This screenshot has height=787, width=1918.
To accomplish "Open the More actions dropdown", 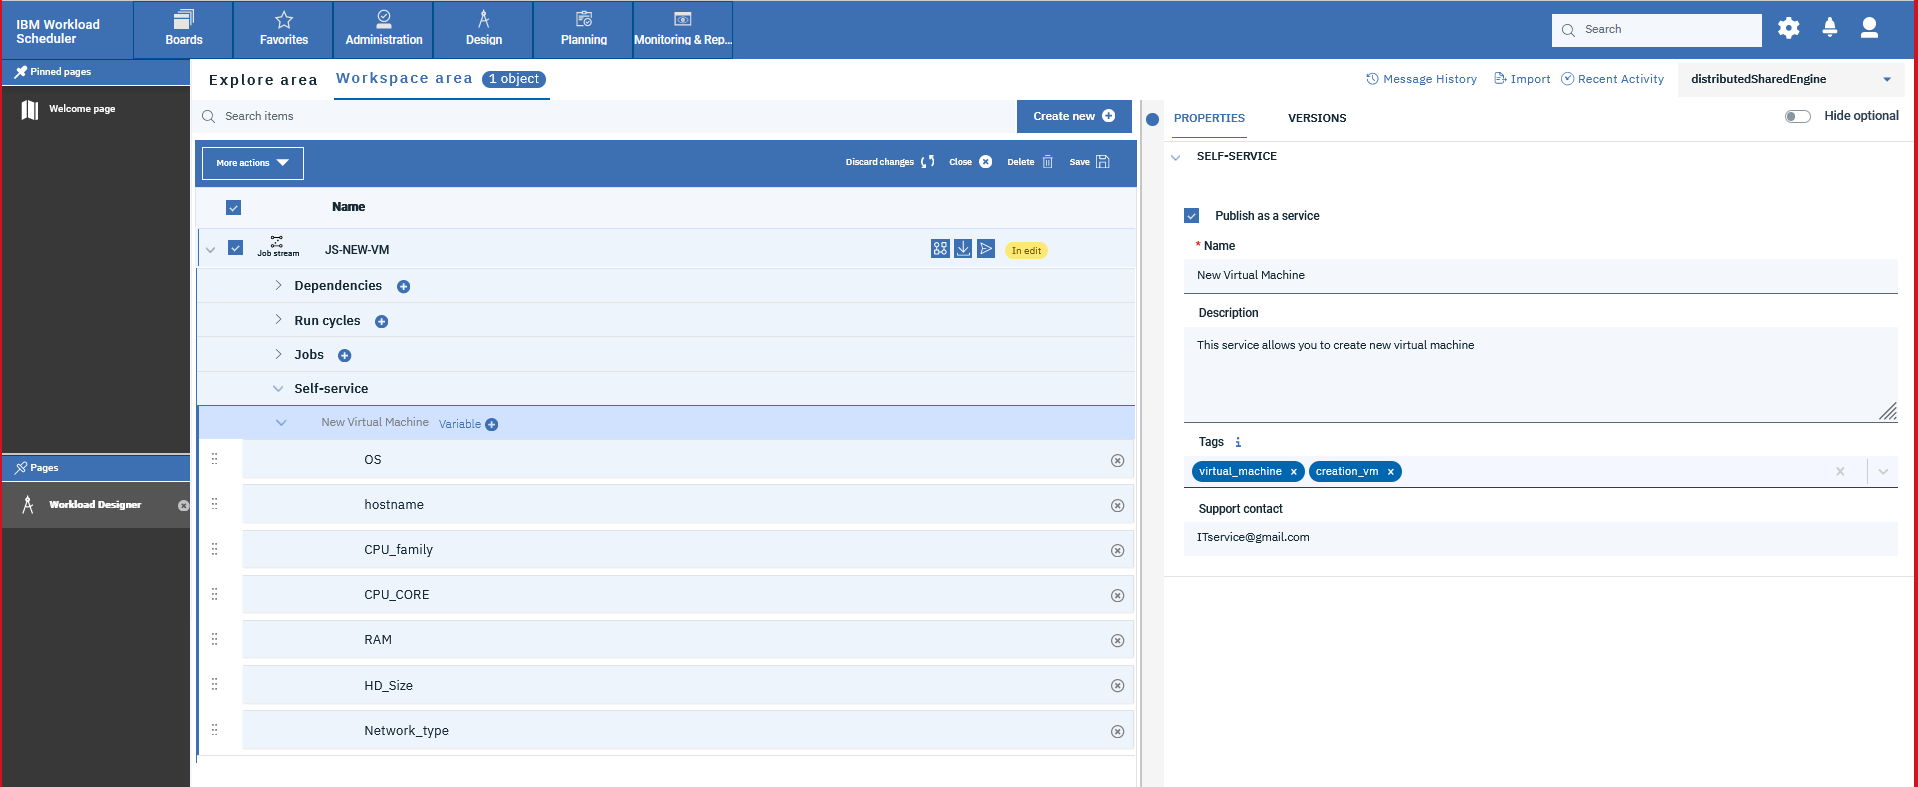I will [252, 163].
